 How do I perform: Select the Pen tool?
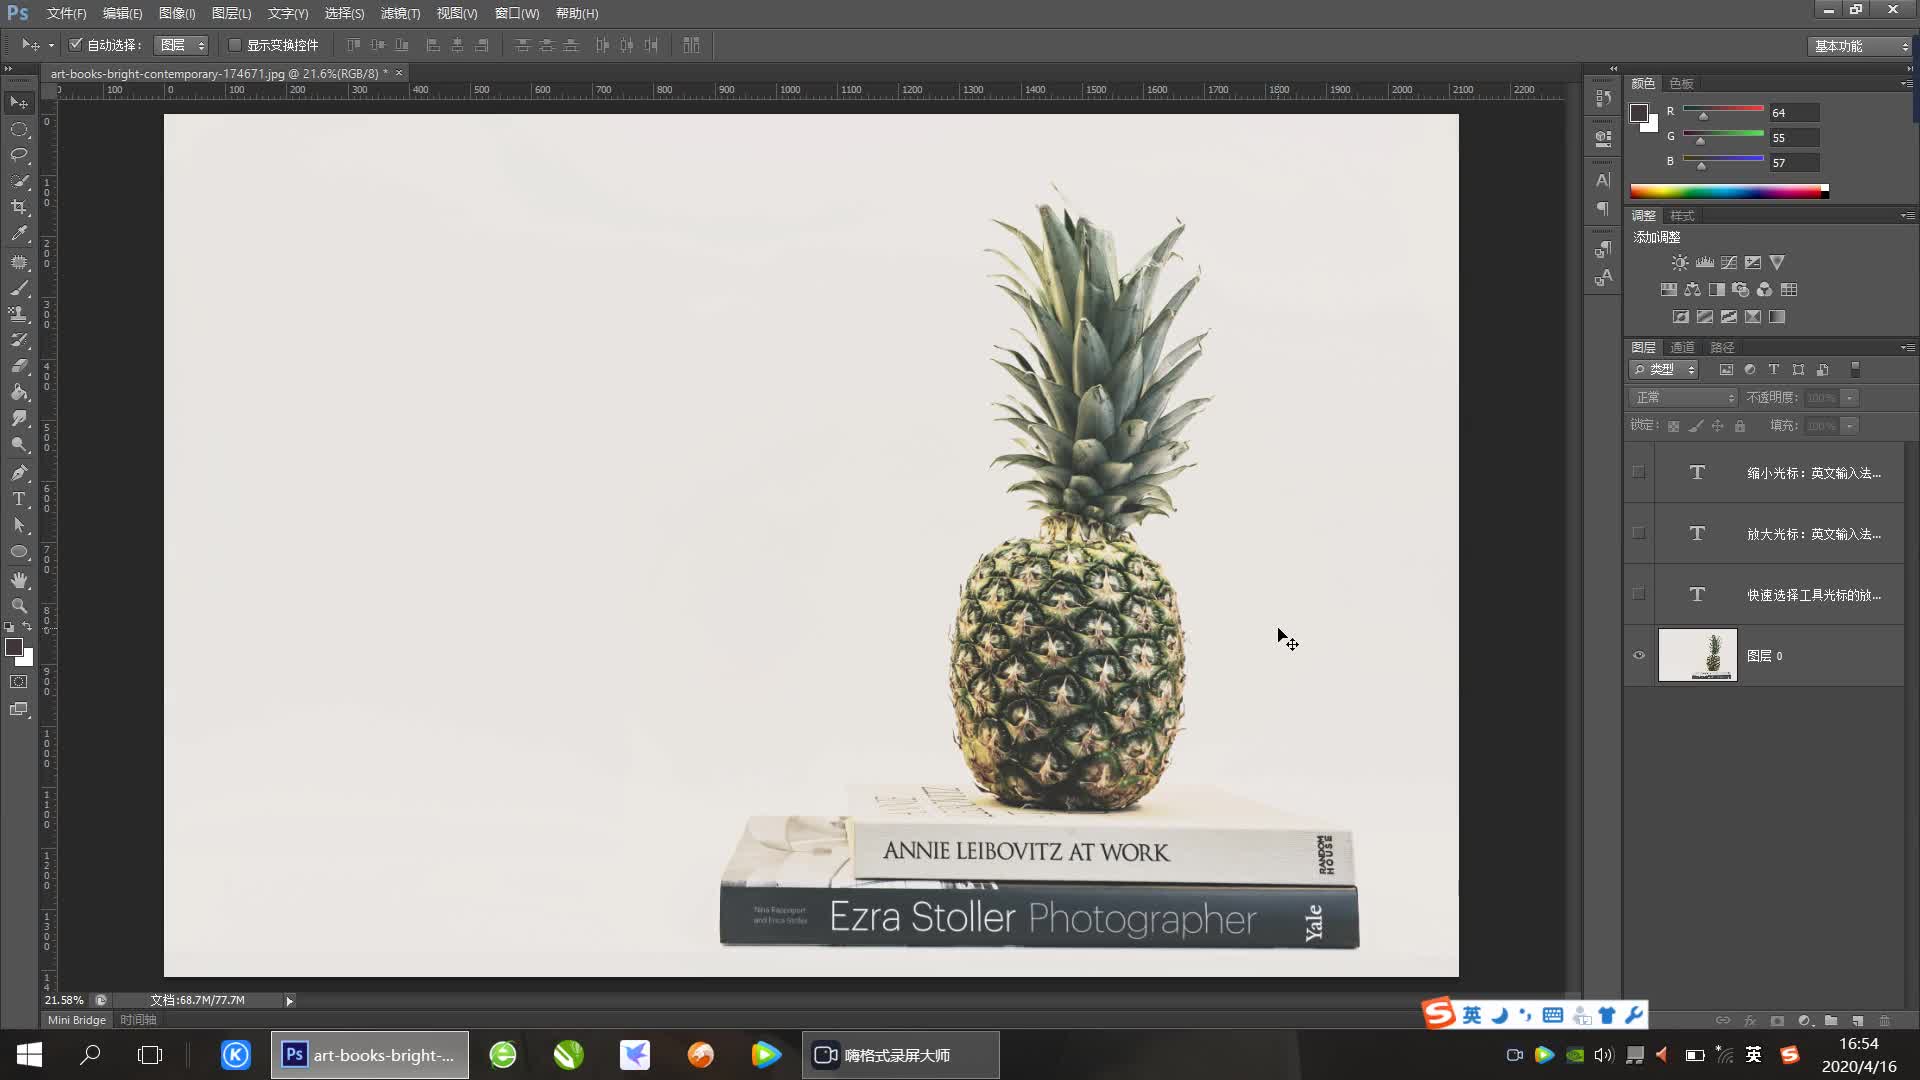point(19,472)
